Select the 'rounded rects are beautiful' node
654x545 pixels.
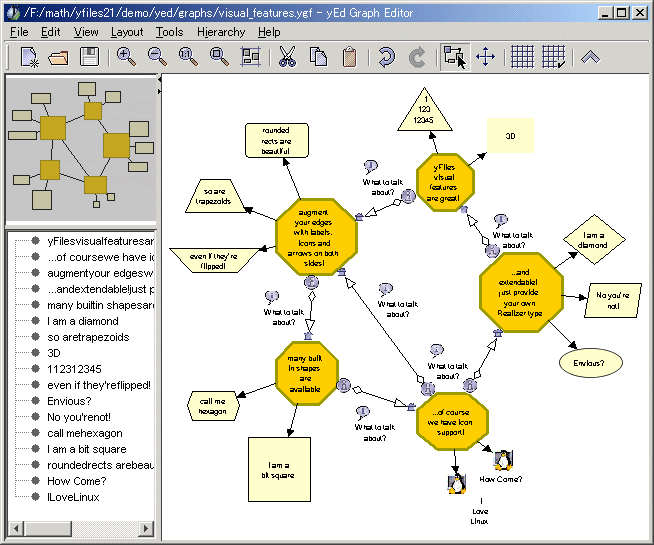pos(277,141)
